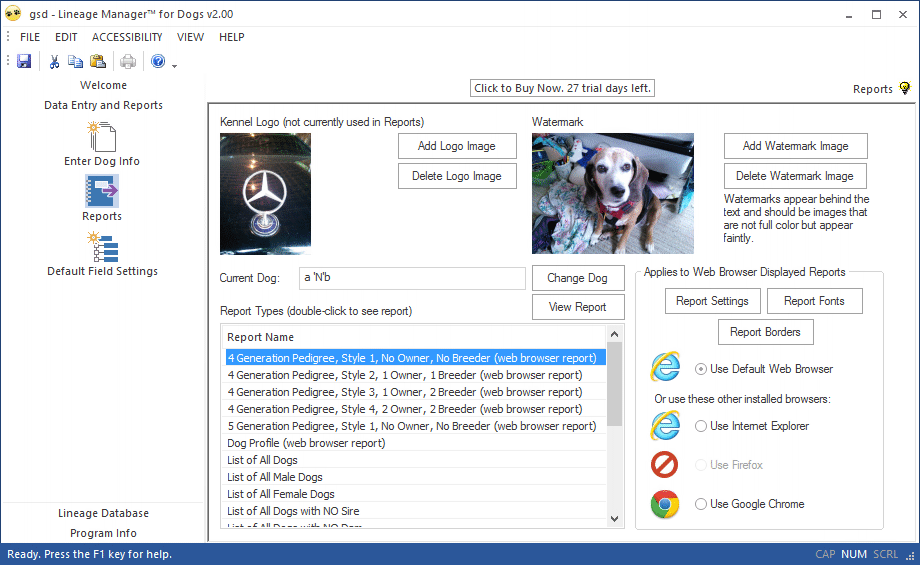Click the Cut scissors icon
Viewport: 920px width, 565px height.
pos(54,61)
